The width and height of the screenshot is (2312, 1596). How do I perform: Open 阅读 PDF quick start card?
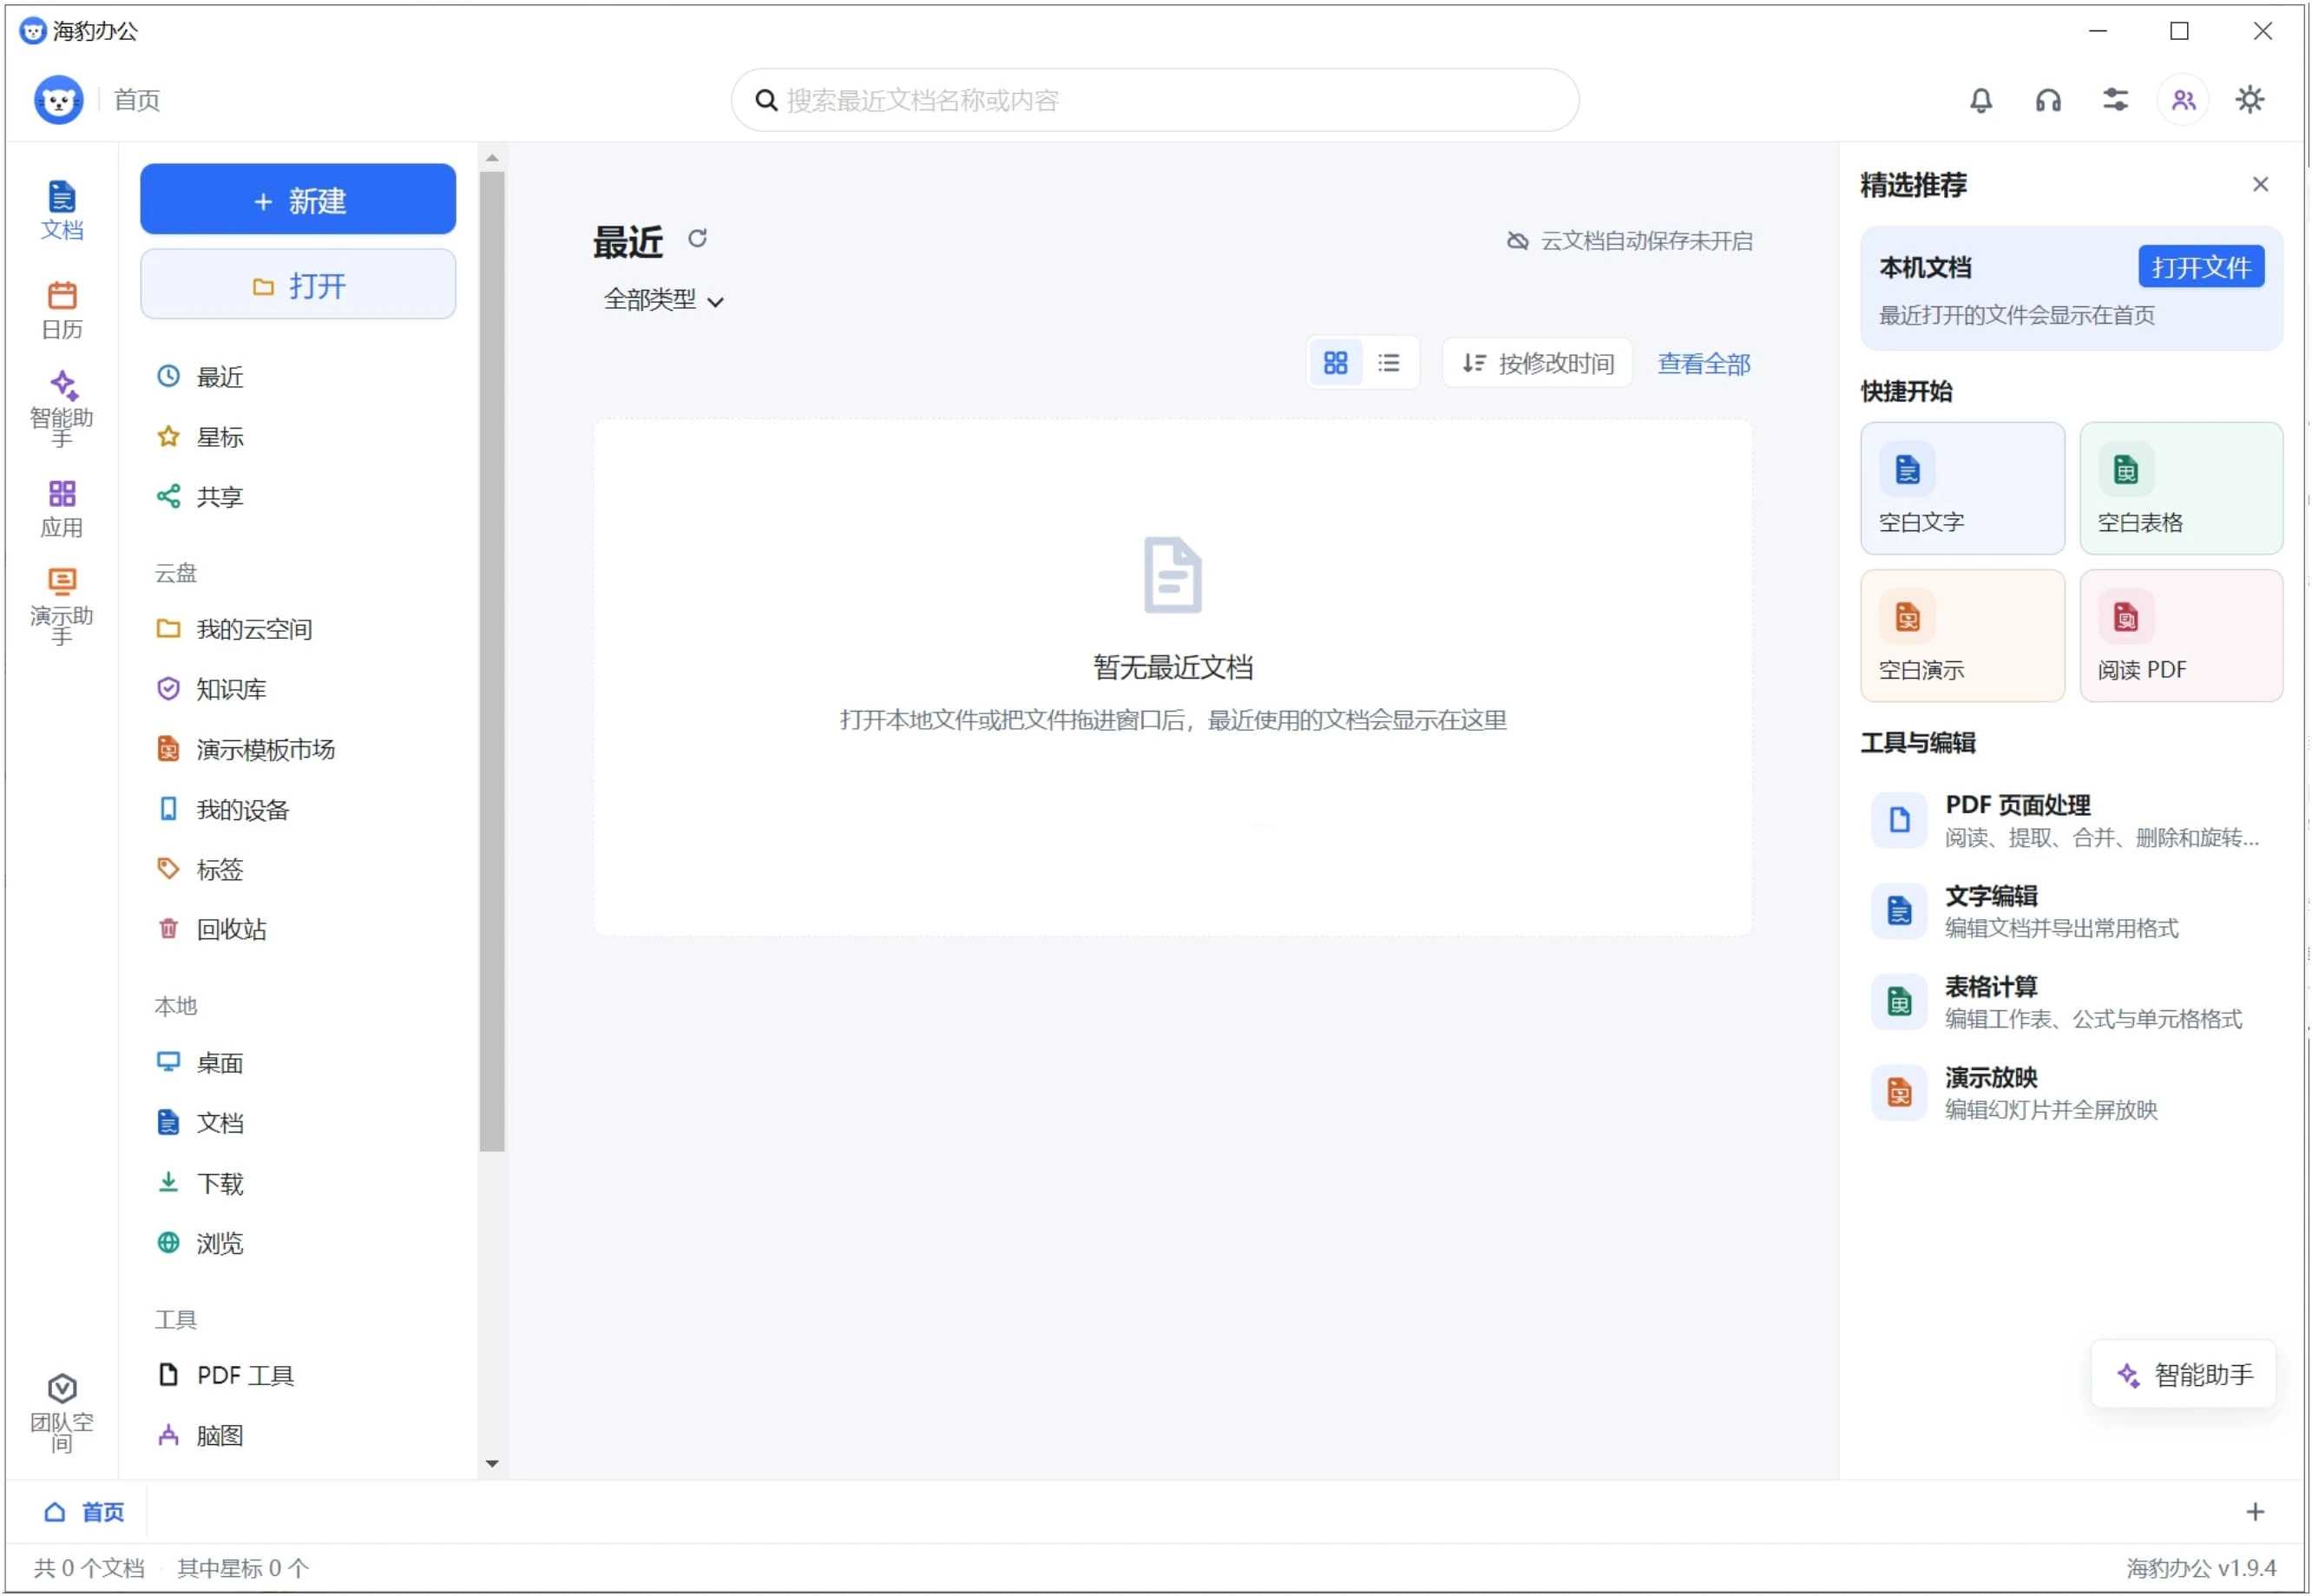(2181, 635)
